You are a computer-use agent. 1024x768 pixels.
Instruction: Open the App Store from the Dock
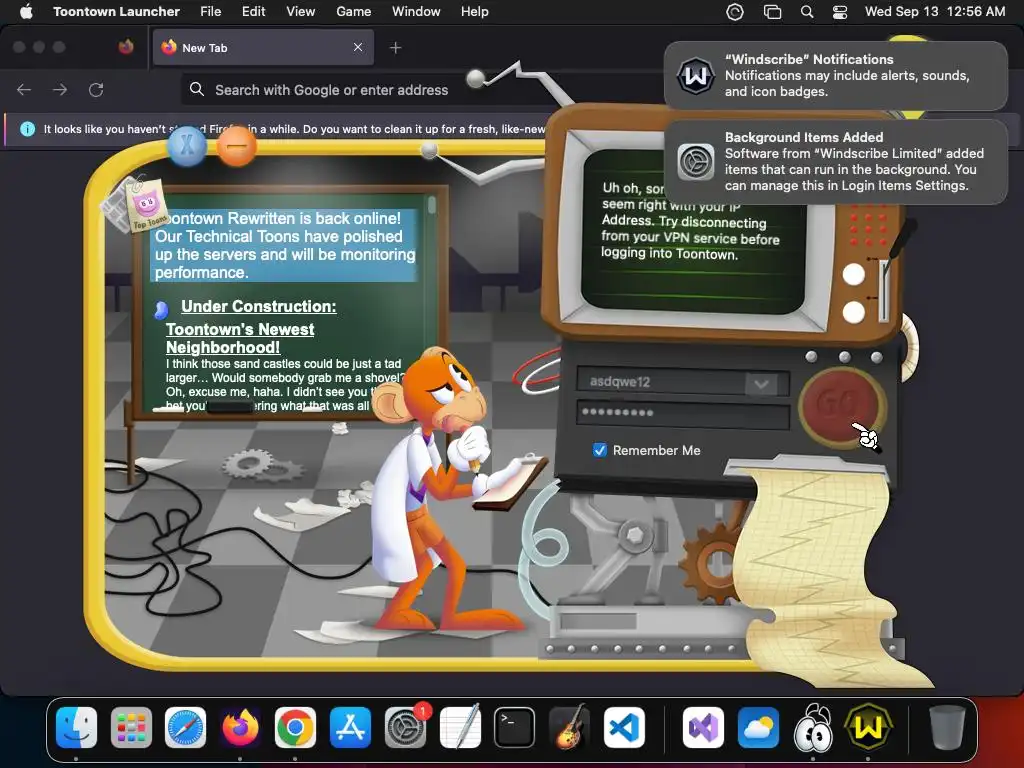(350, 727)
